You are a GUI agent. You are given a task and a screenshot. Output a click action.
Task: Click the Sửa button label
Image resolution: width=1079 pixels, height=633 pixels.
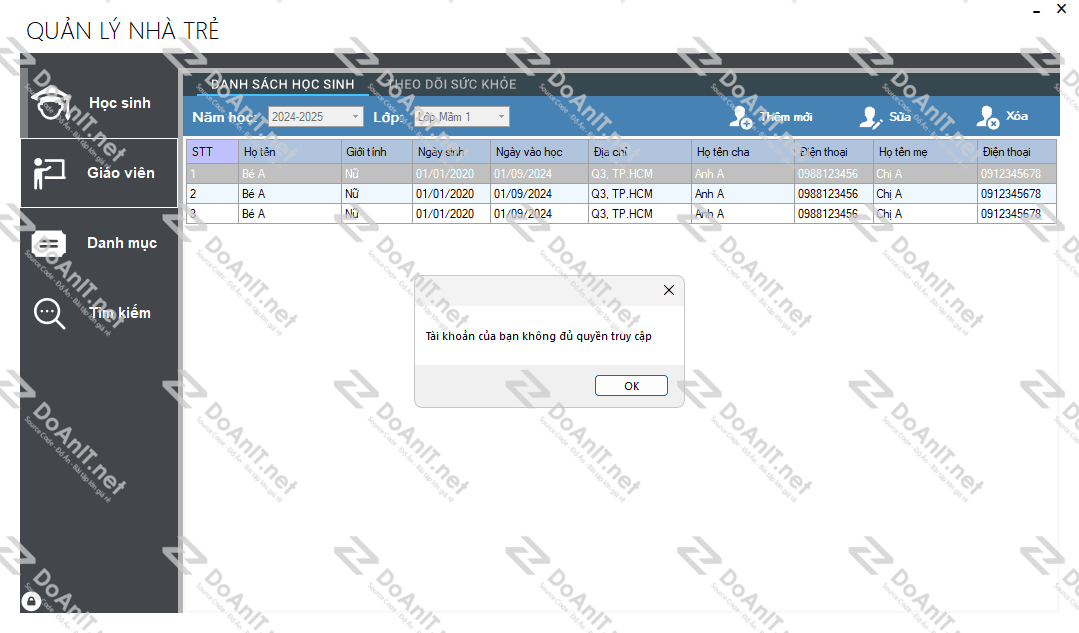pos(900,117)
